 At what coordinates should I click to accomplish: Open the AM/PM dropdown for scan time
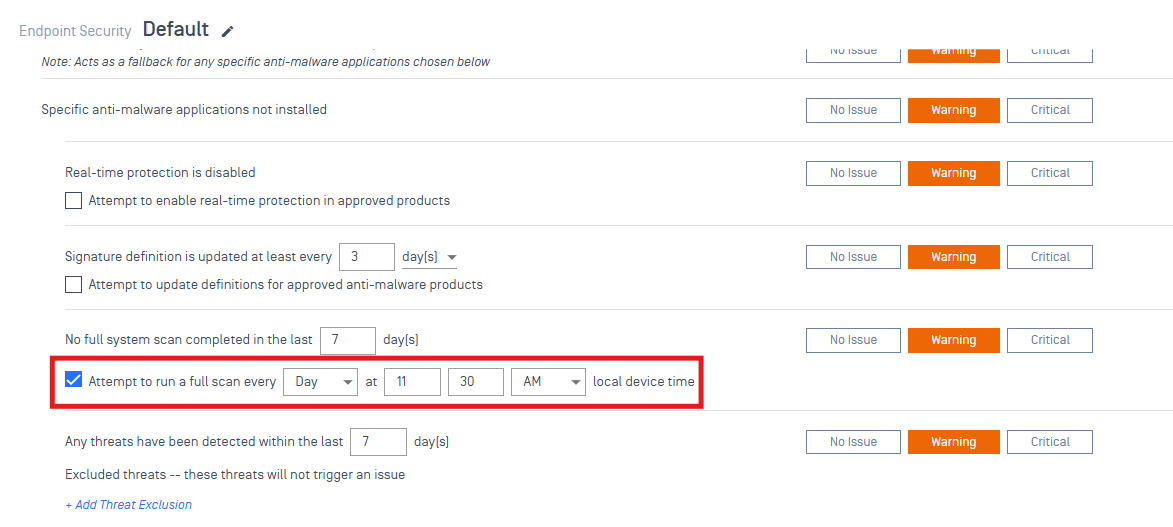547,381
